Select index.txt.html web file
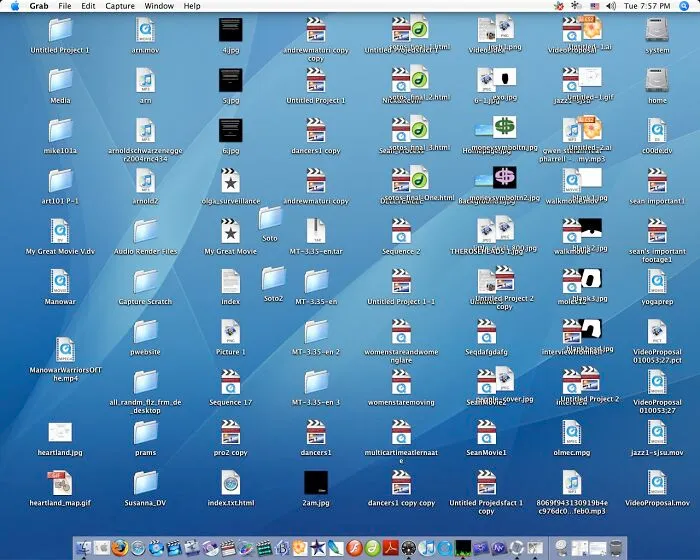 [231, 483]
